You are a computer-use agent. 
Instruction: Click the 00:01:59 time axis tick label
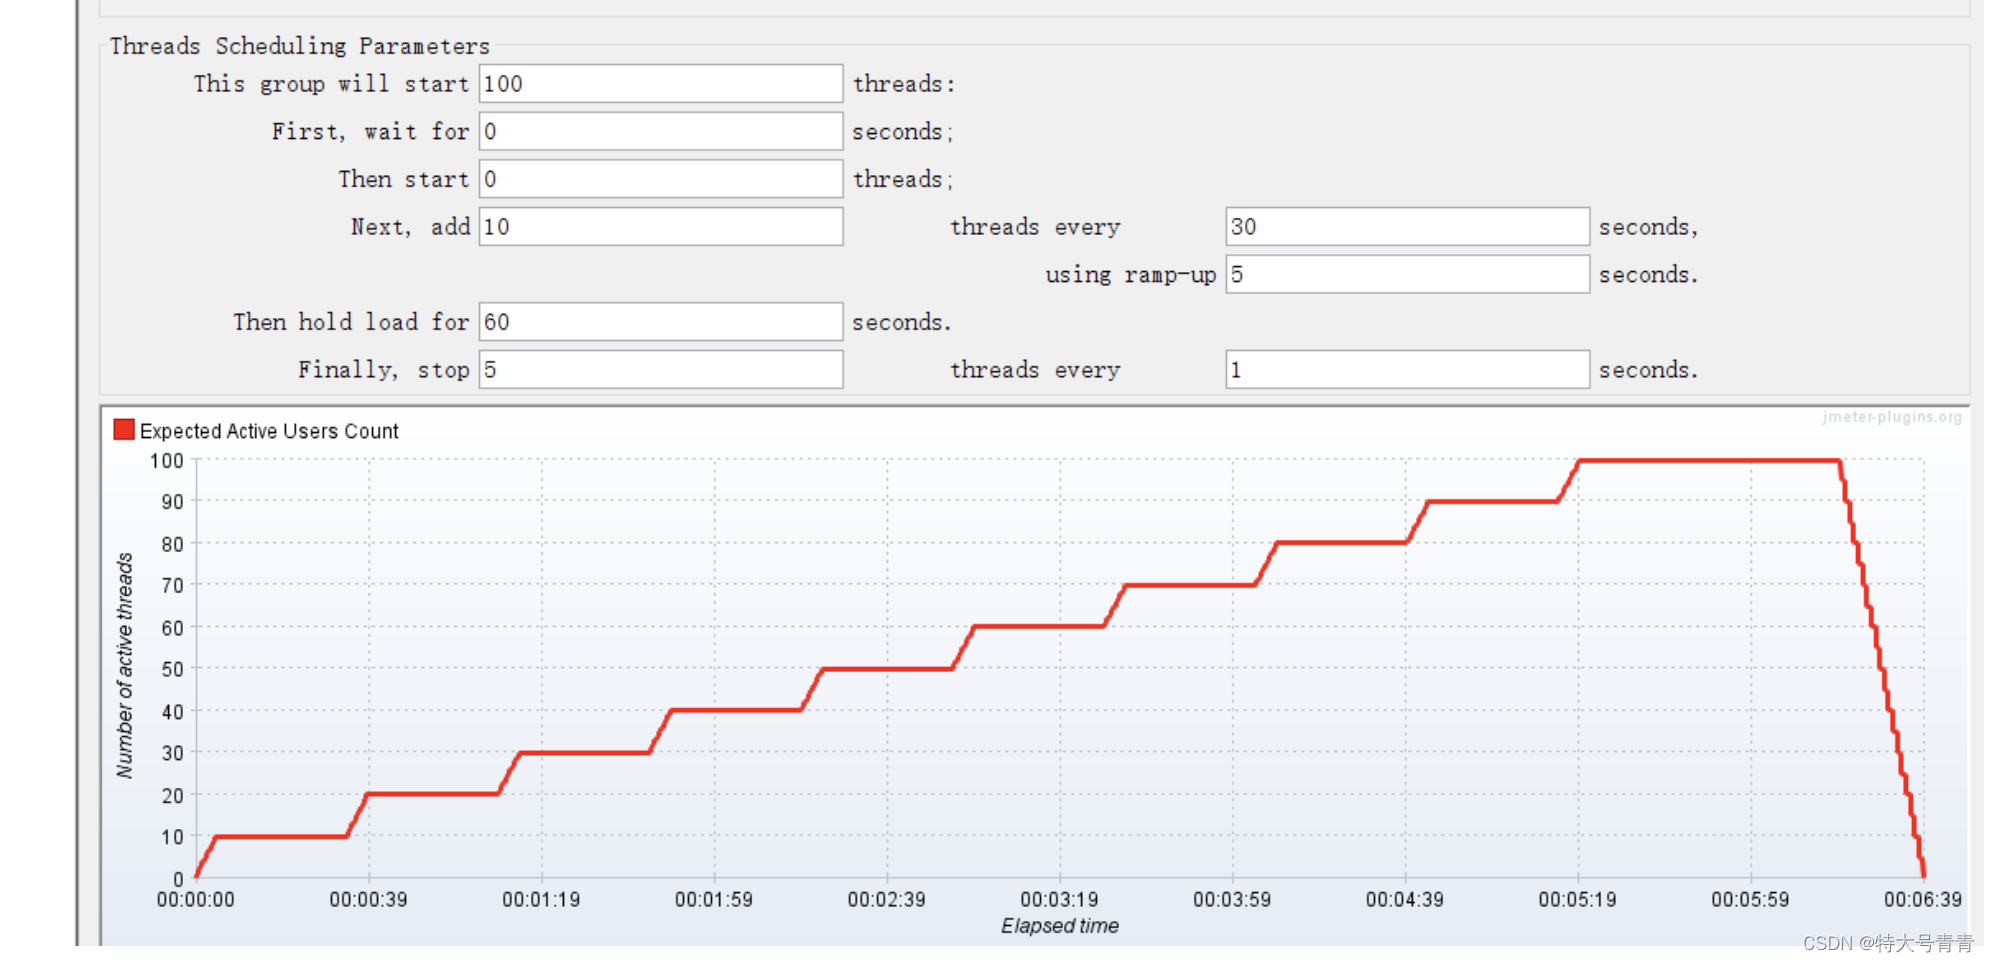tap(714, 899)
